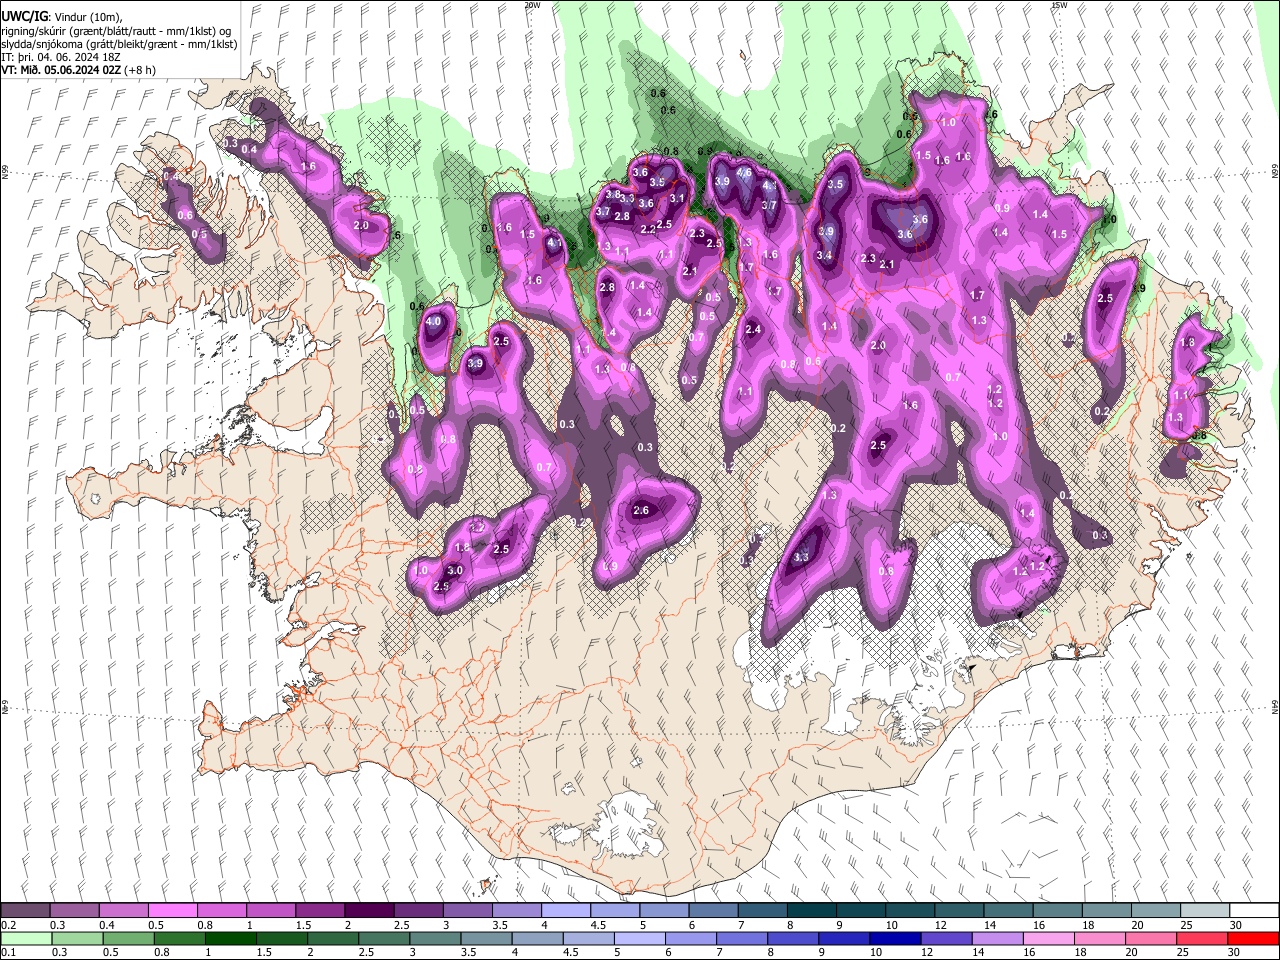Click the 4.0 precipitation value on the map
Image resolution: width=1280 pixels, height=960 pixels.
433,322
